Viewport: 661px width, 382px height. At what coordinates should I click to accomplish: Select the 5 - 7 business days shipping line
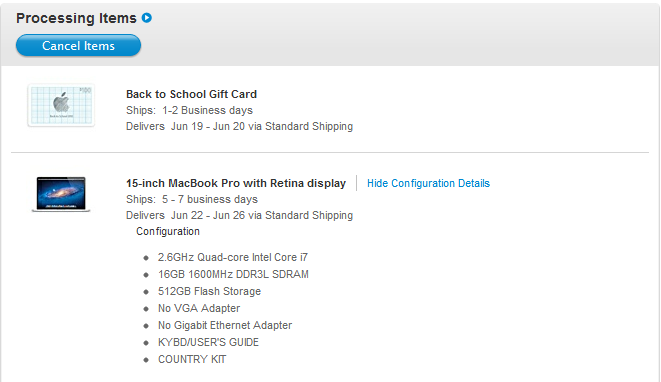coord(192,199)
